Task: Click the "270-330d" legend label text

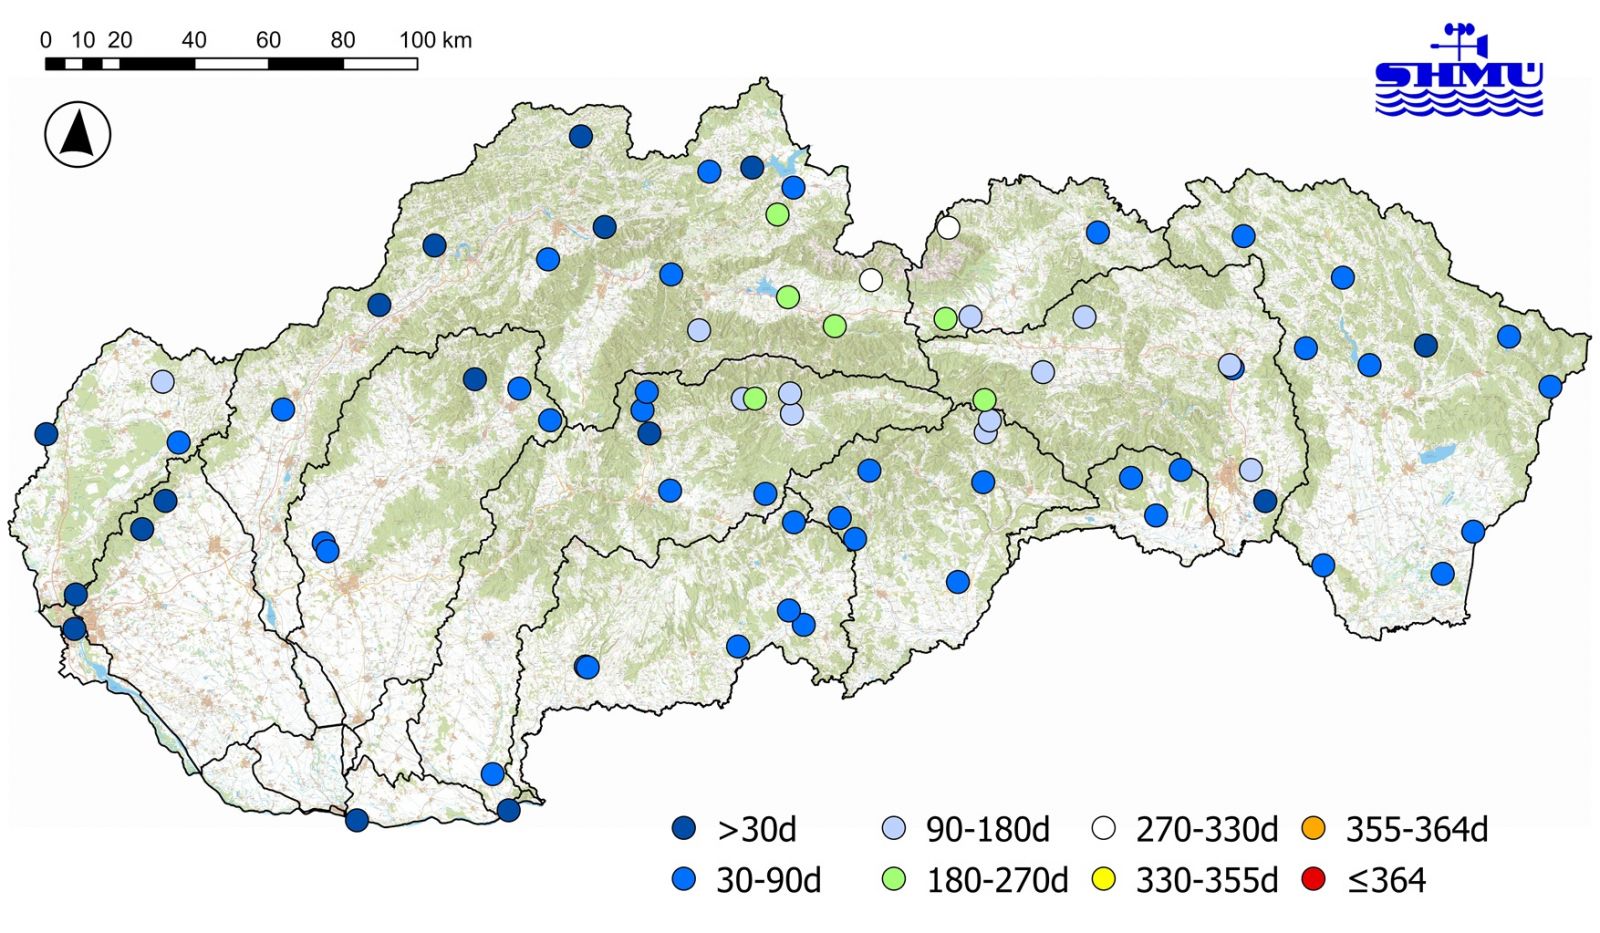Action: [x=1206, y=829]
